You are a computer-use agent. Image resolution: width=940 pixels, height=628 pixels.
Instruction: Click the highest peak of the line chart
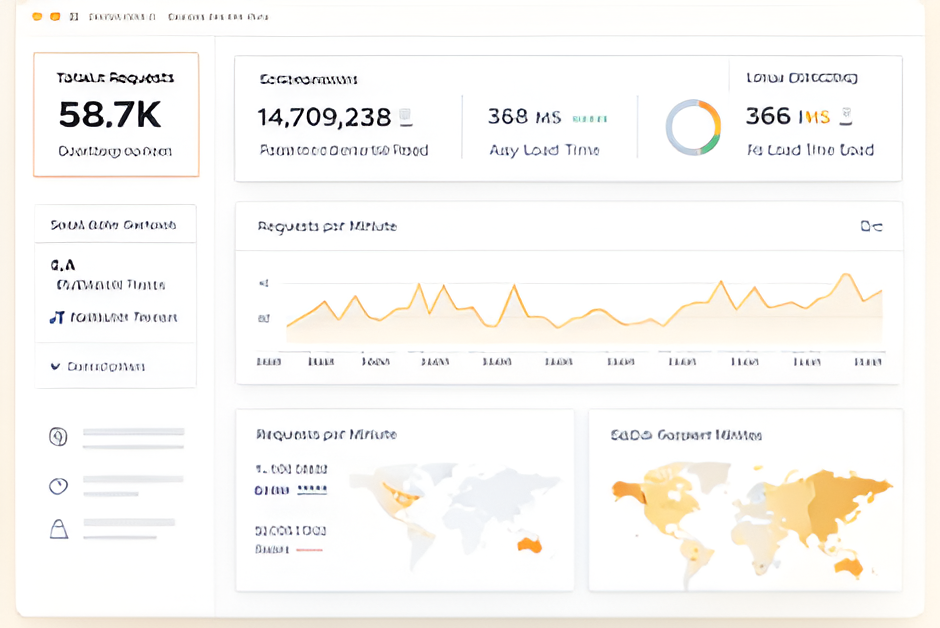point(847,274)
